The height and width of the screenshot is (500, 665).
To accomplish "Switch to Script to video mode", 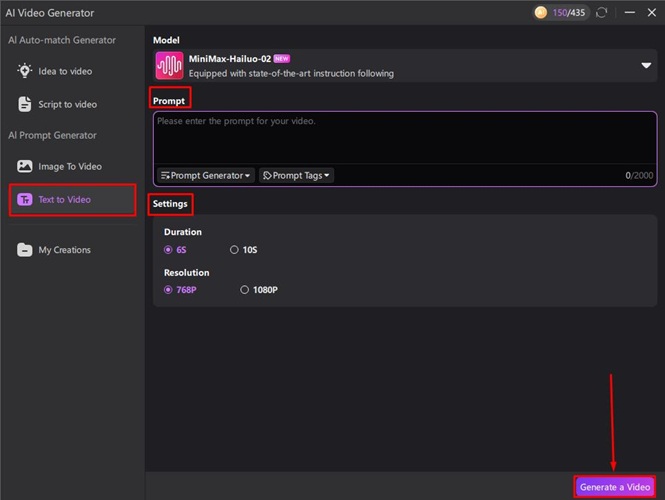I will point(67,104).
